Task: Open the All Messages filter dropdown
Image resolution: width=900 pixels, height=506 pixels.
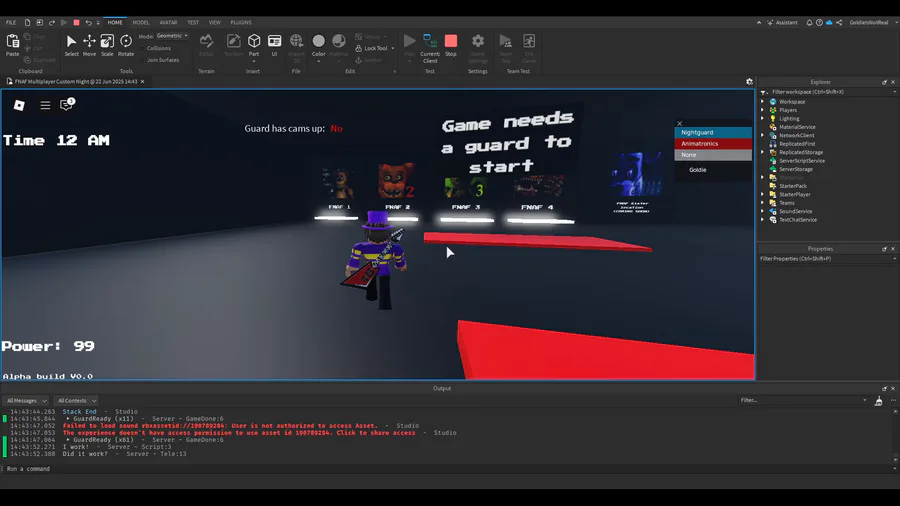Action: (x=26, y=400)
